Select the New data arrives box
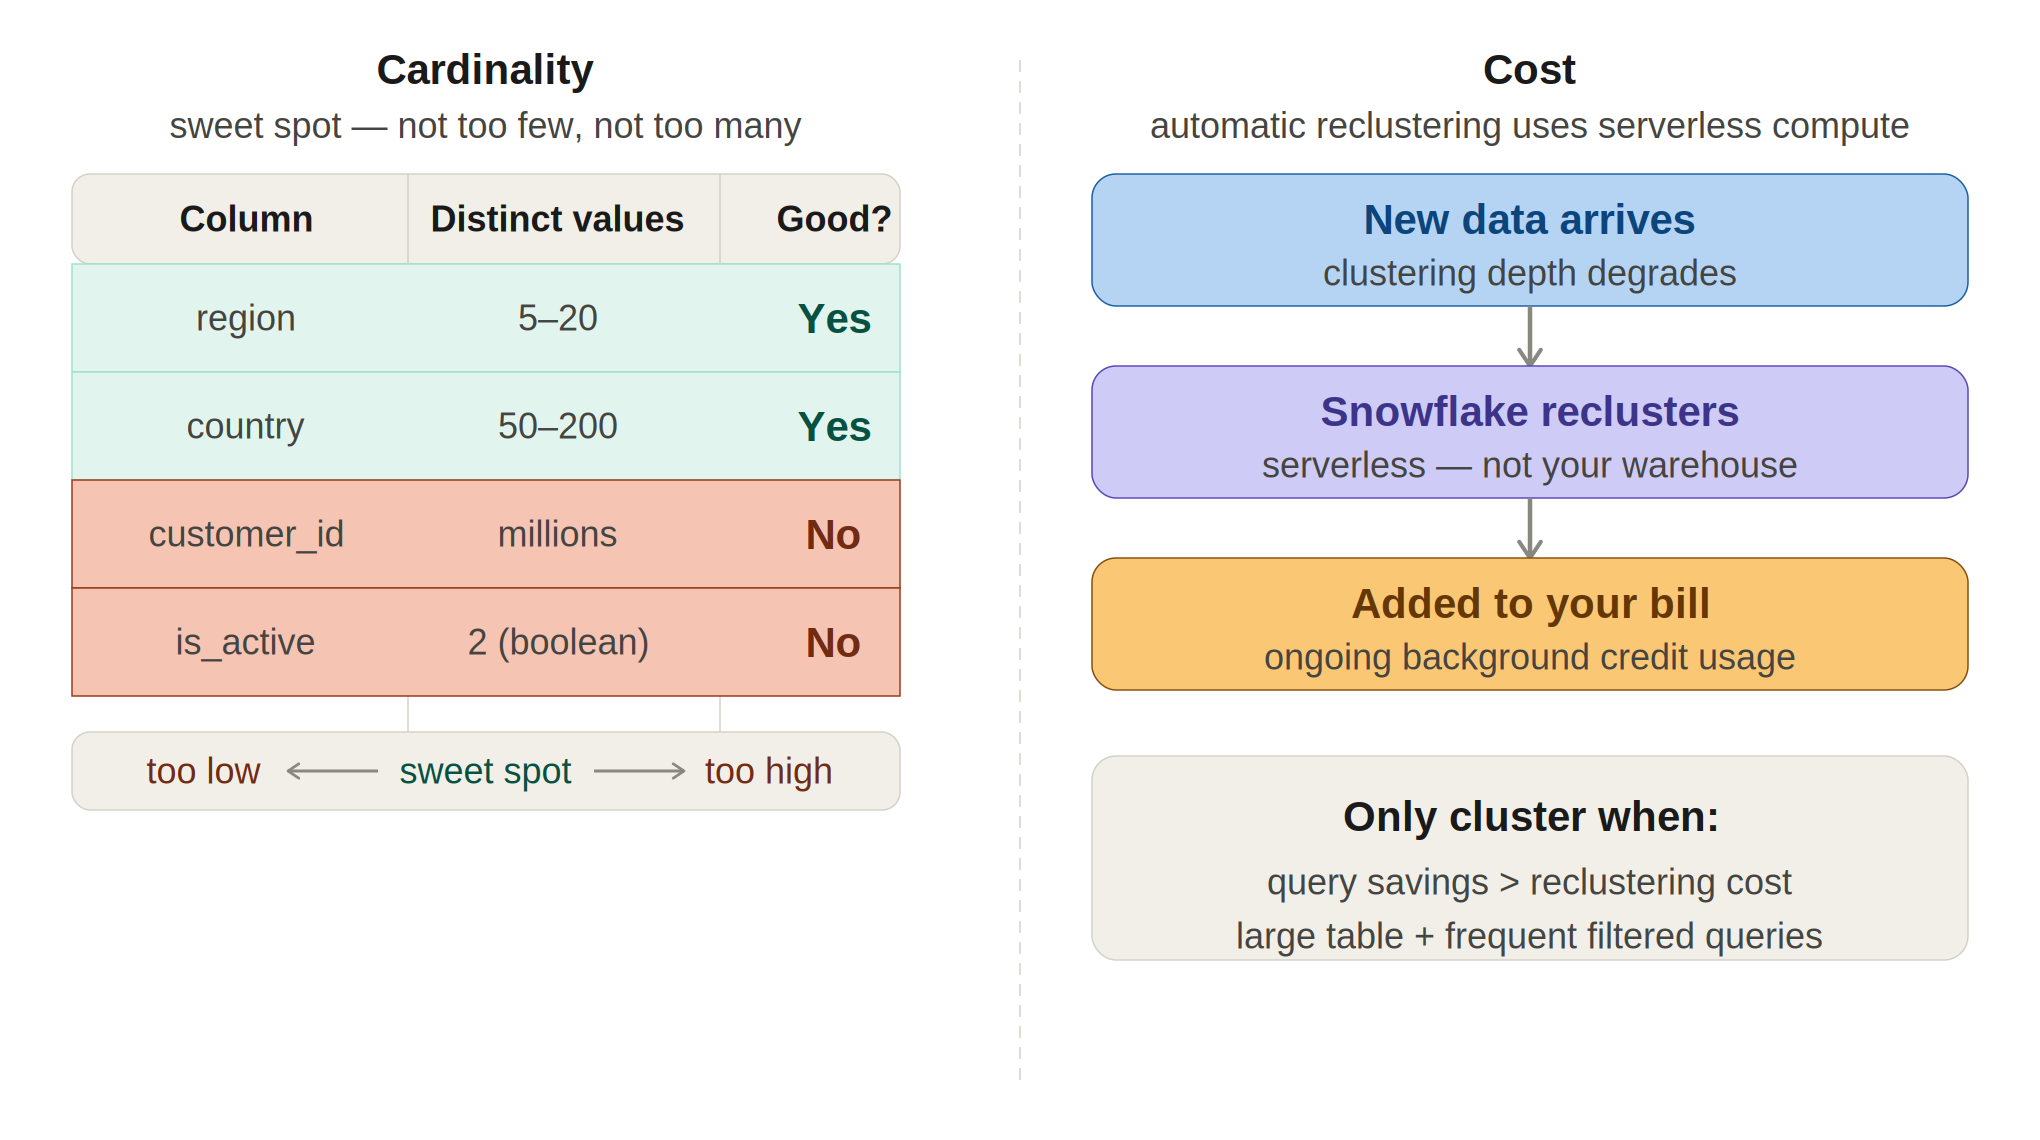Image resolution: width=2040 pixels, height=1140 pixels. pos(1529,240)
